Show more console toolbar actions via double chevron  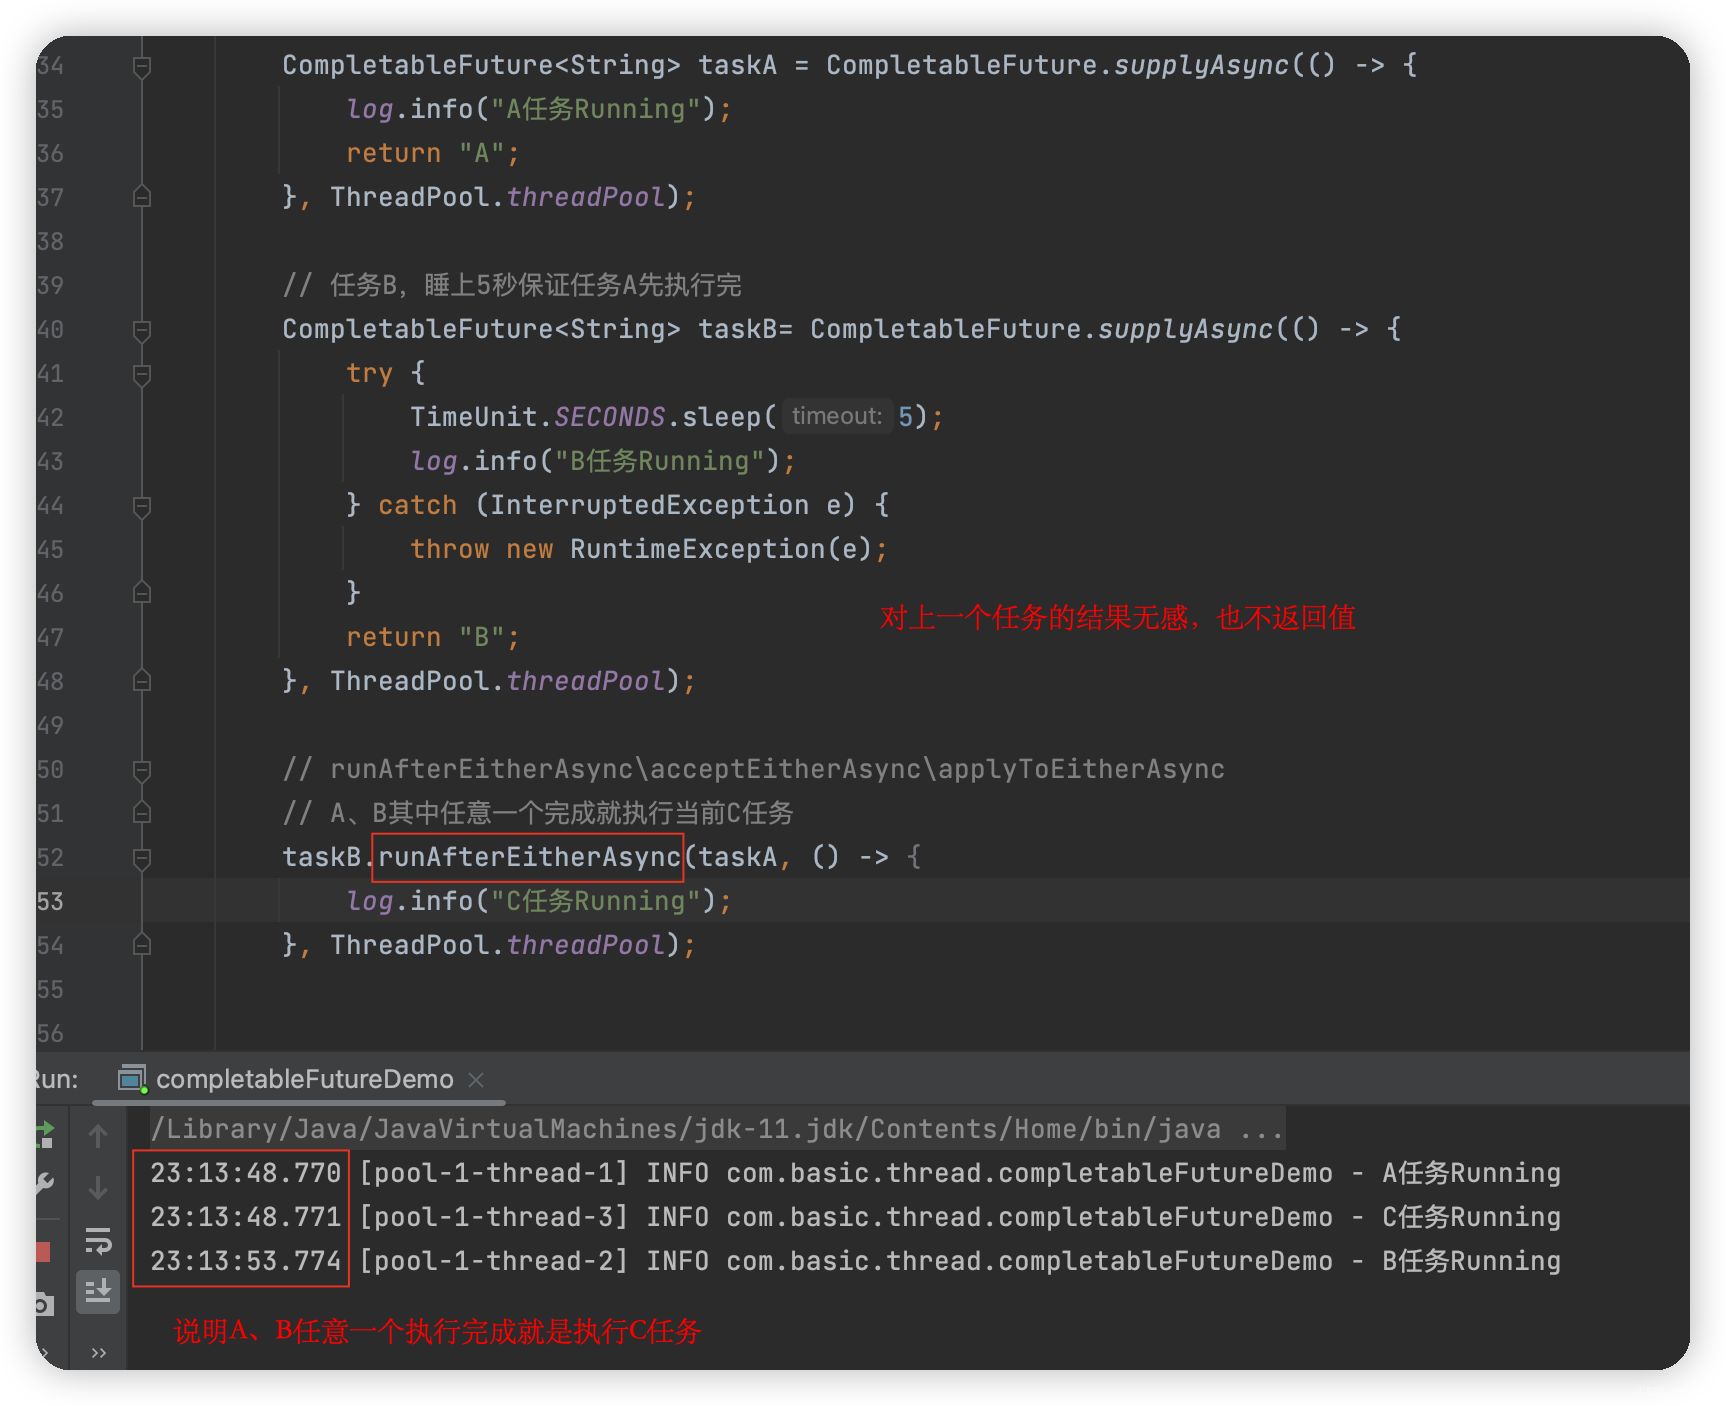98,1353
